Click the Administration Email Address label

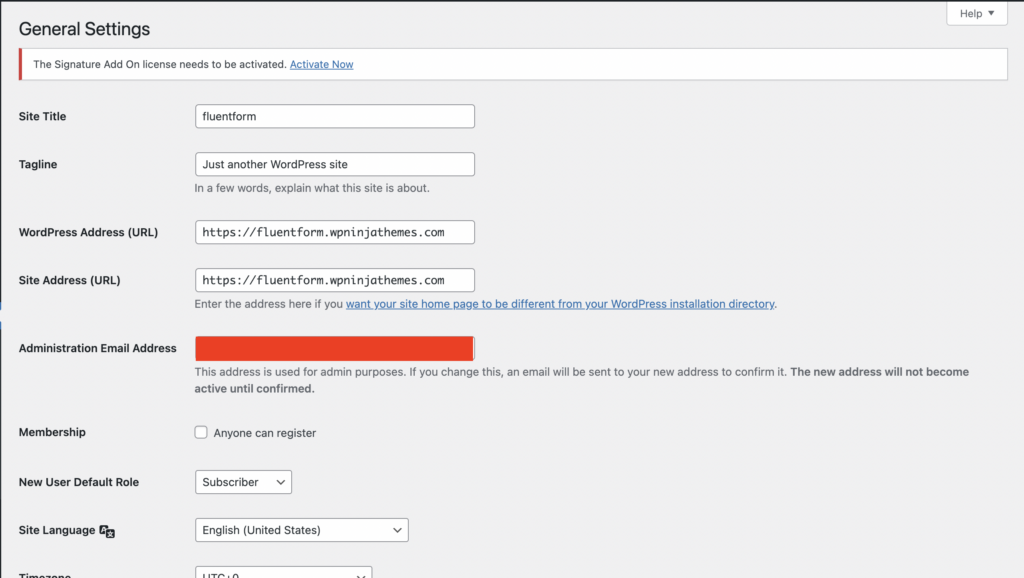point(97,348)
